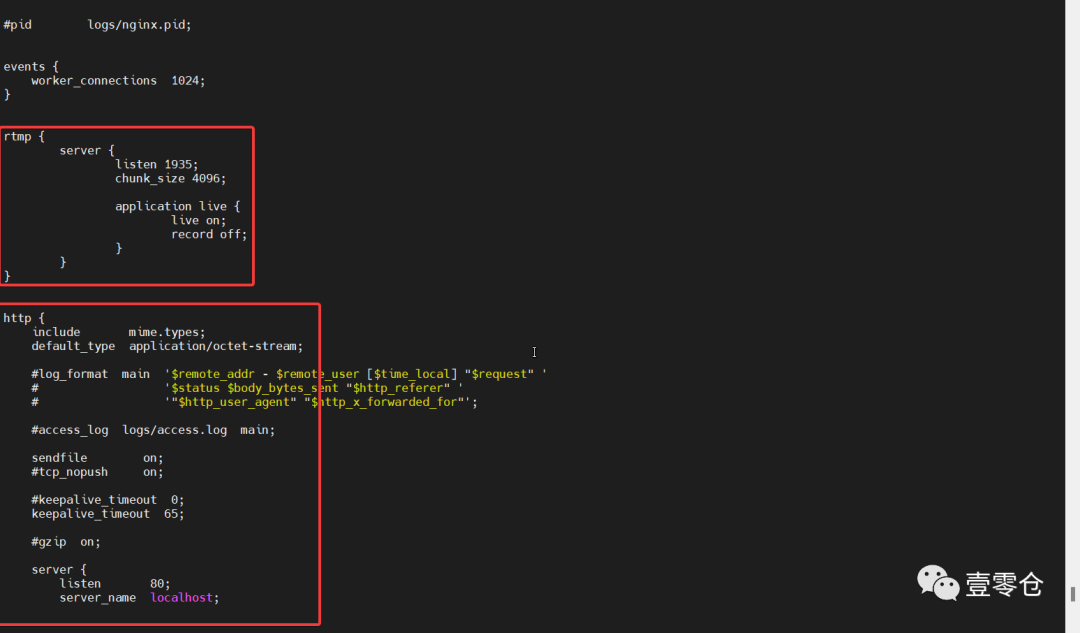Click the purple "localhost" server name value
Viewport: 1080px width, 633px height.
(x=184, y=598)
